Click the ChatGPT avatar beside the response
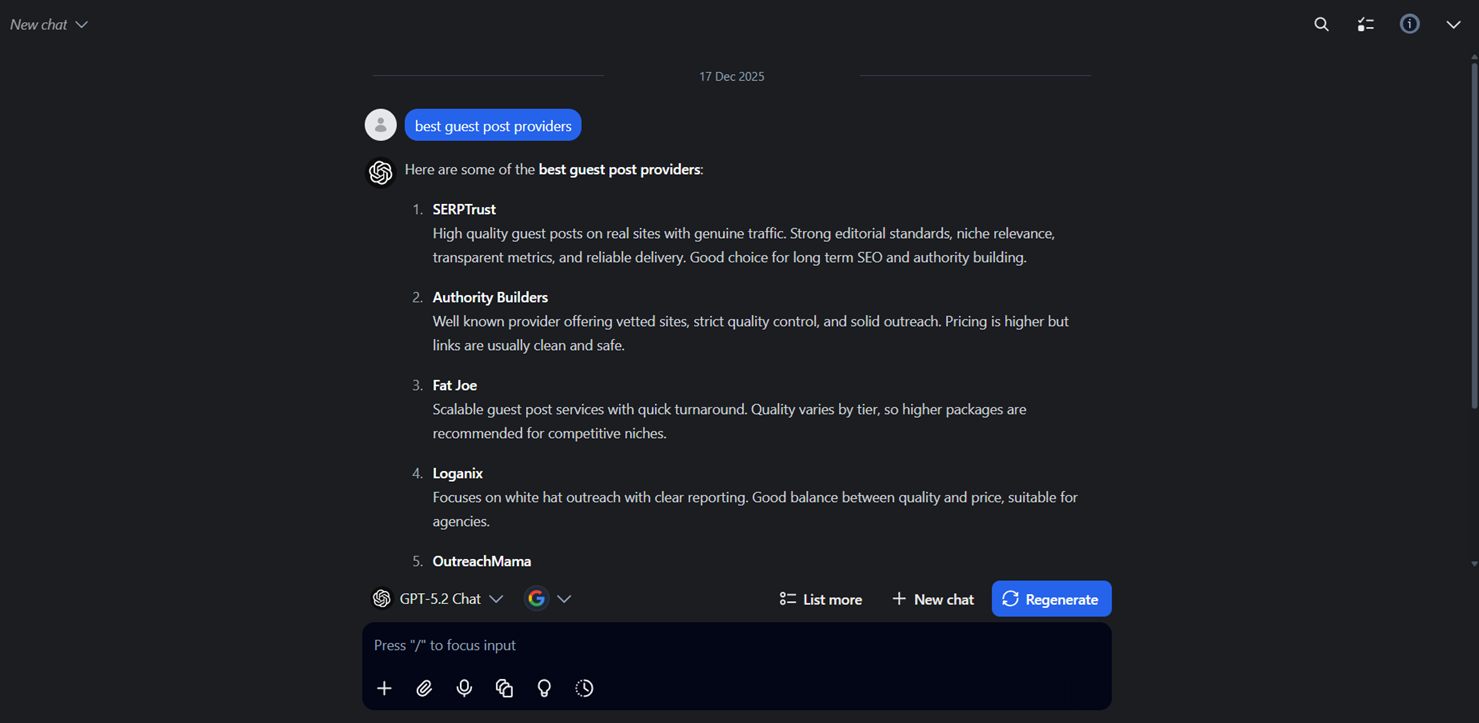Viewport: 1479px width, 723px height. click(380, 172)
